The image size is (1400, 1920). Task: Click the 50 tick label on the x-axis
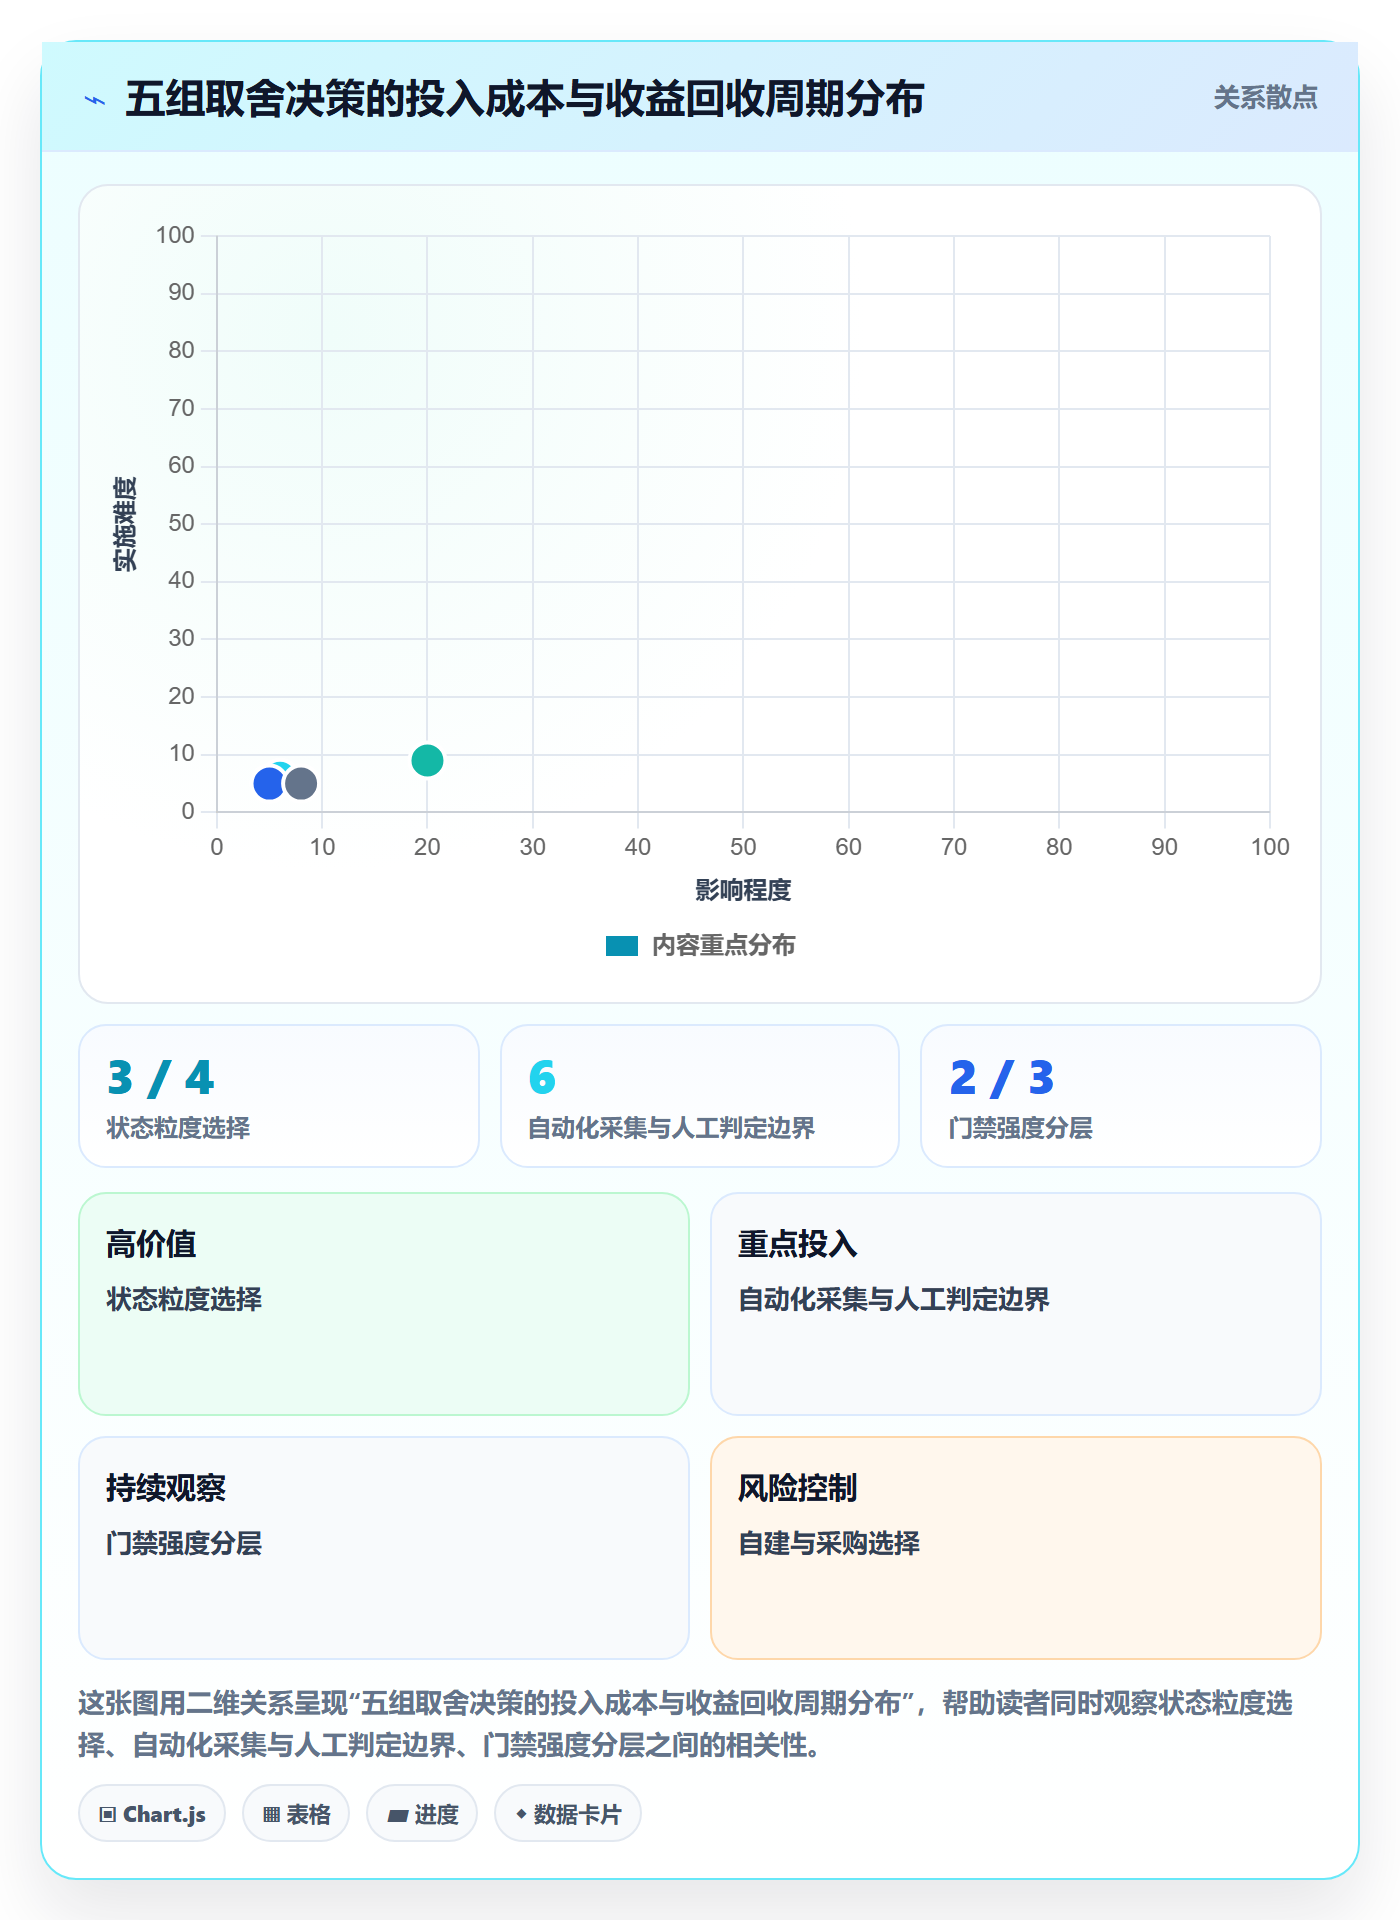[743, 847]
